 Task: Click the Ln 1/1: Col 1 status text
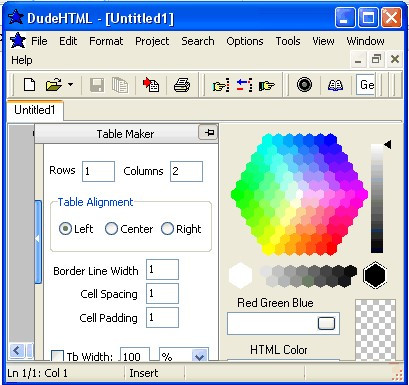[x=37, y=373]
